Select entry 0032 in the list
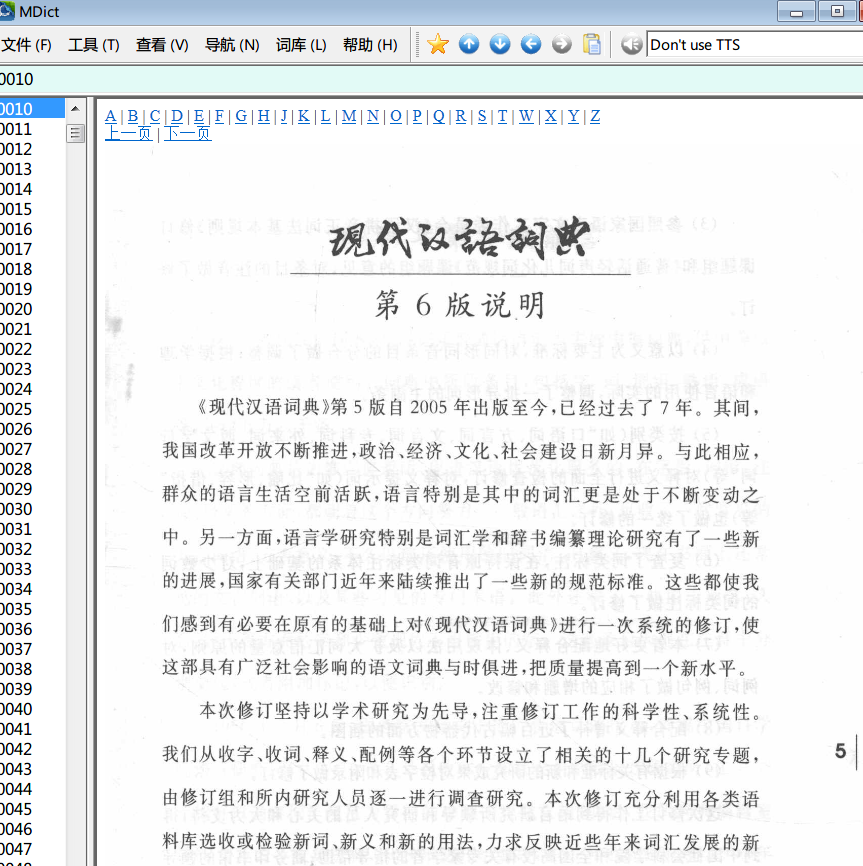Image resolution: width=863 pixels, height=866 pixels. [32, 549]
